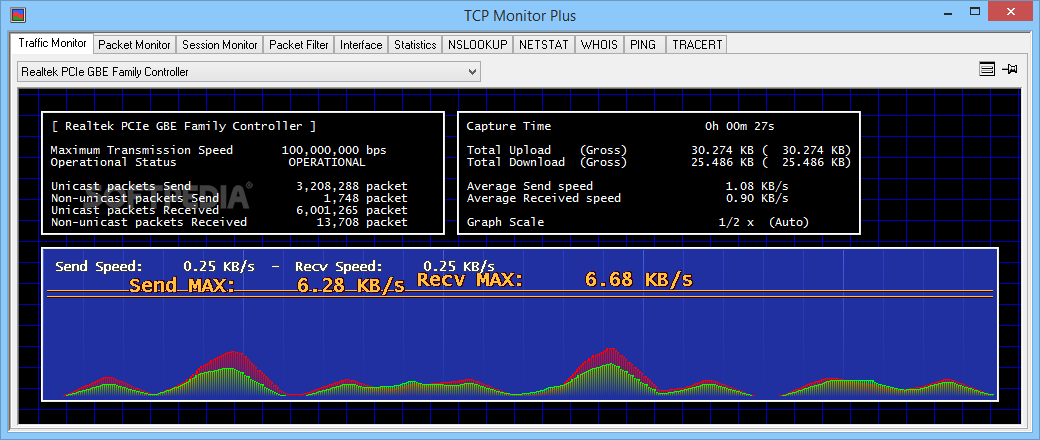Select the WHOIS tab

[600, 45]
